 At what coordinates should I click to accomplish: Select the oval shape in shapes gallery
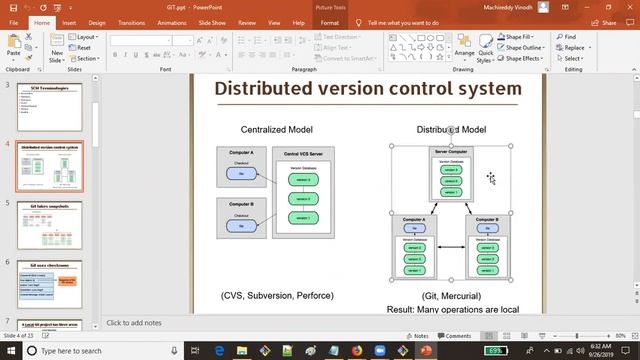430,38
